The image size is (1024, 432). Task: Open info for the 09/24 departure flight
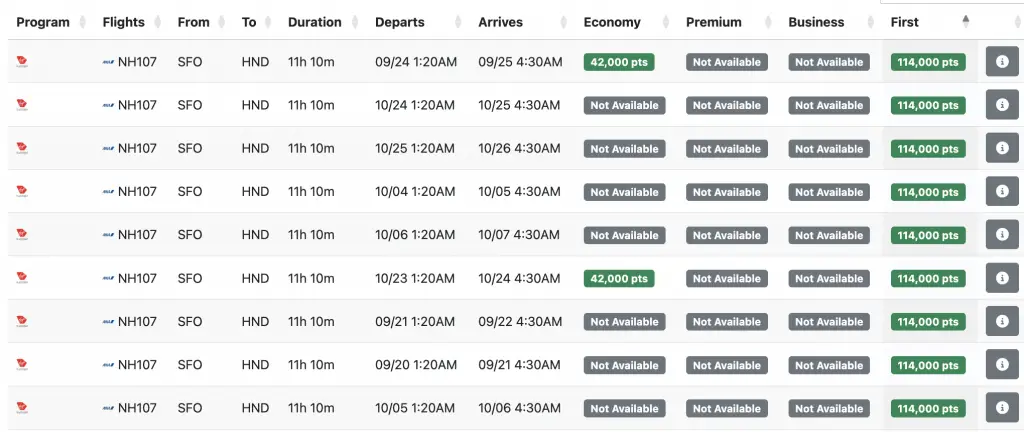pyautogui.click(x=1002, y=62)
